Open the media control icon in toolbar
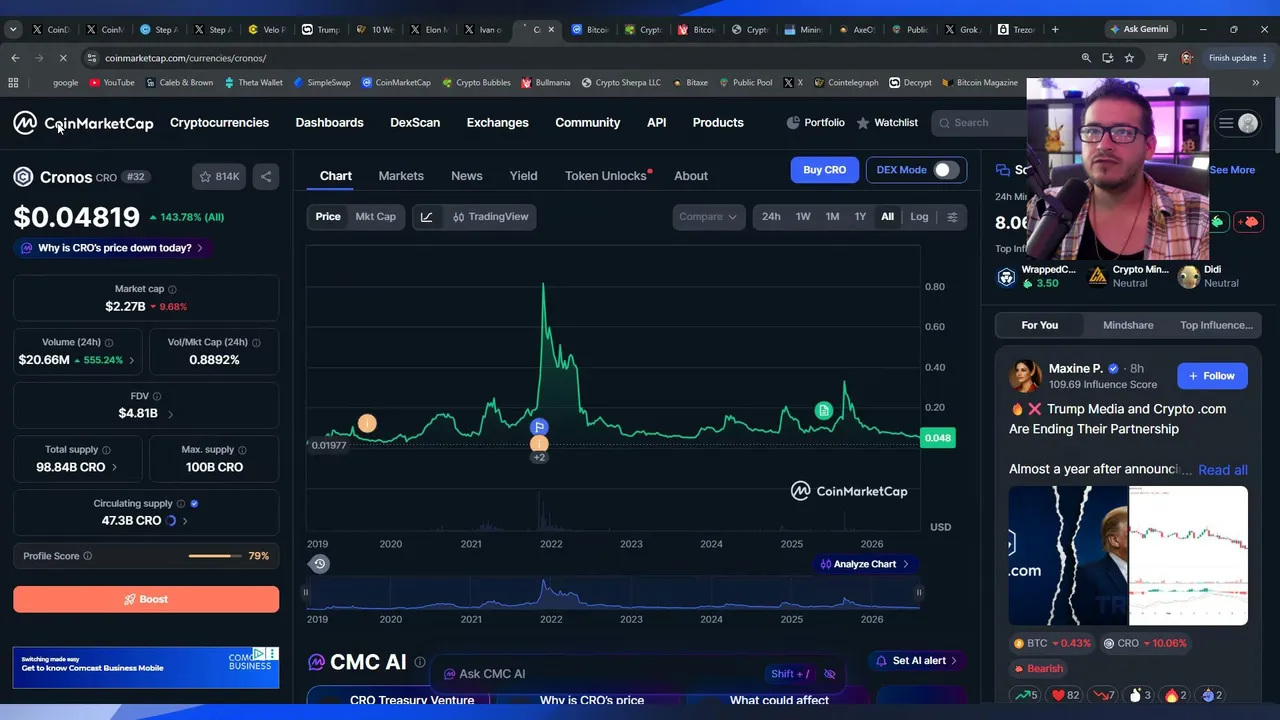The image size is (1280, 720). 1162,58
